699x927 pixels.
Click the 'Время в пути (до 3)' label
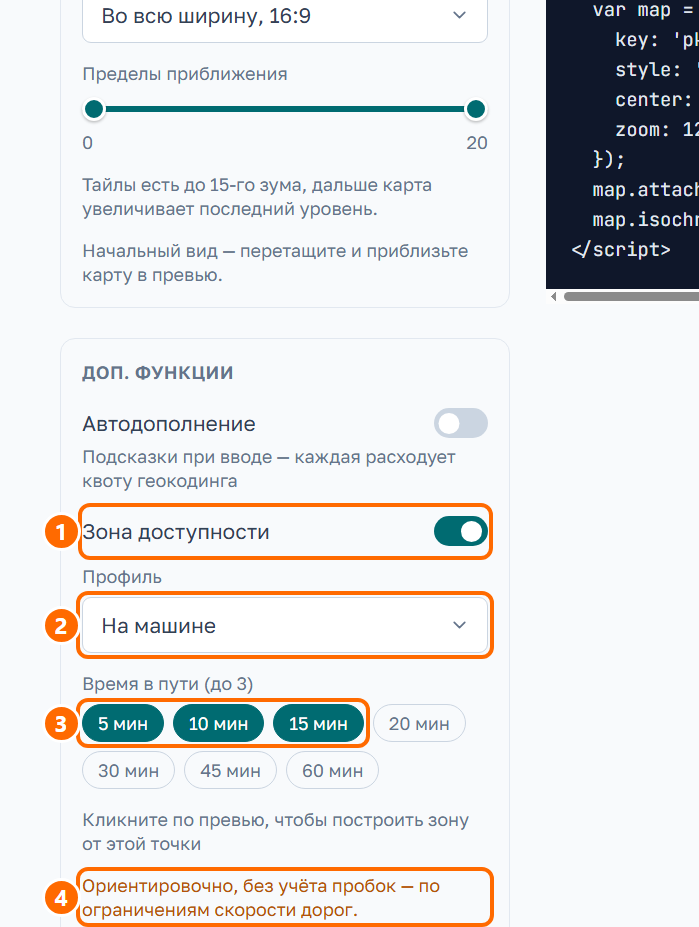[x=167, y=684]
